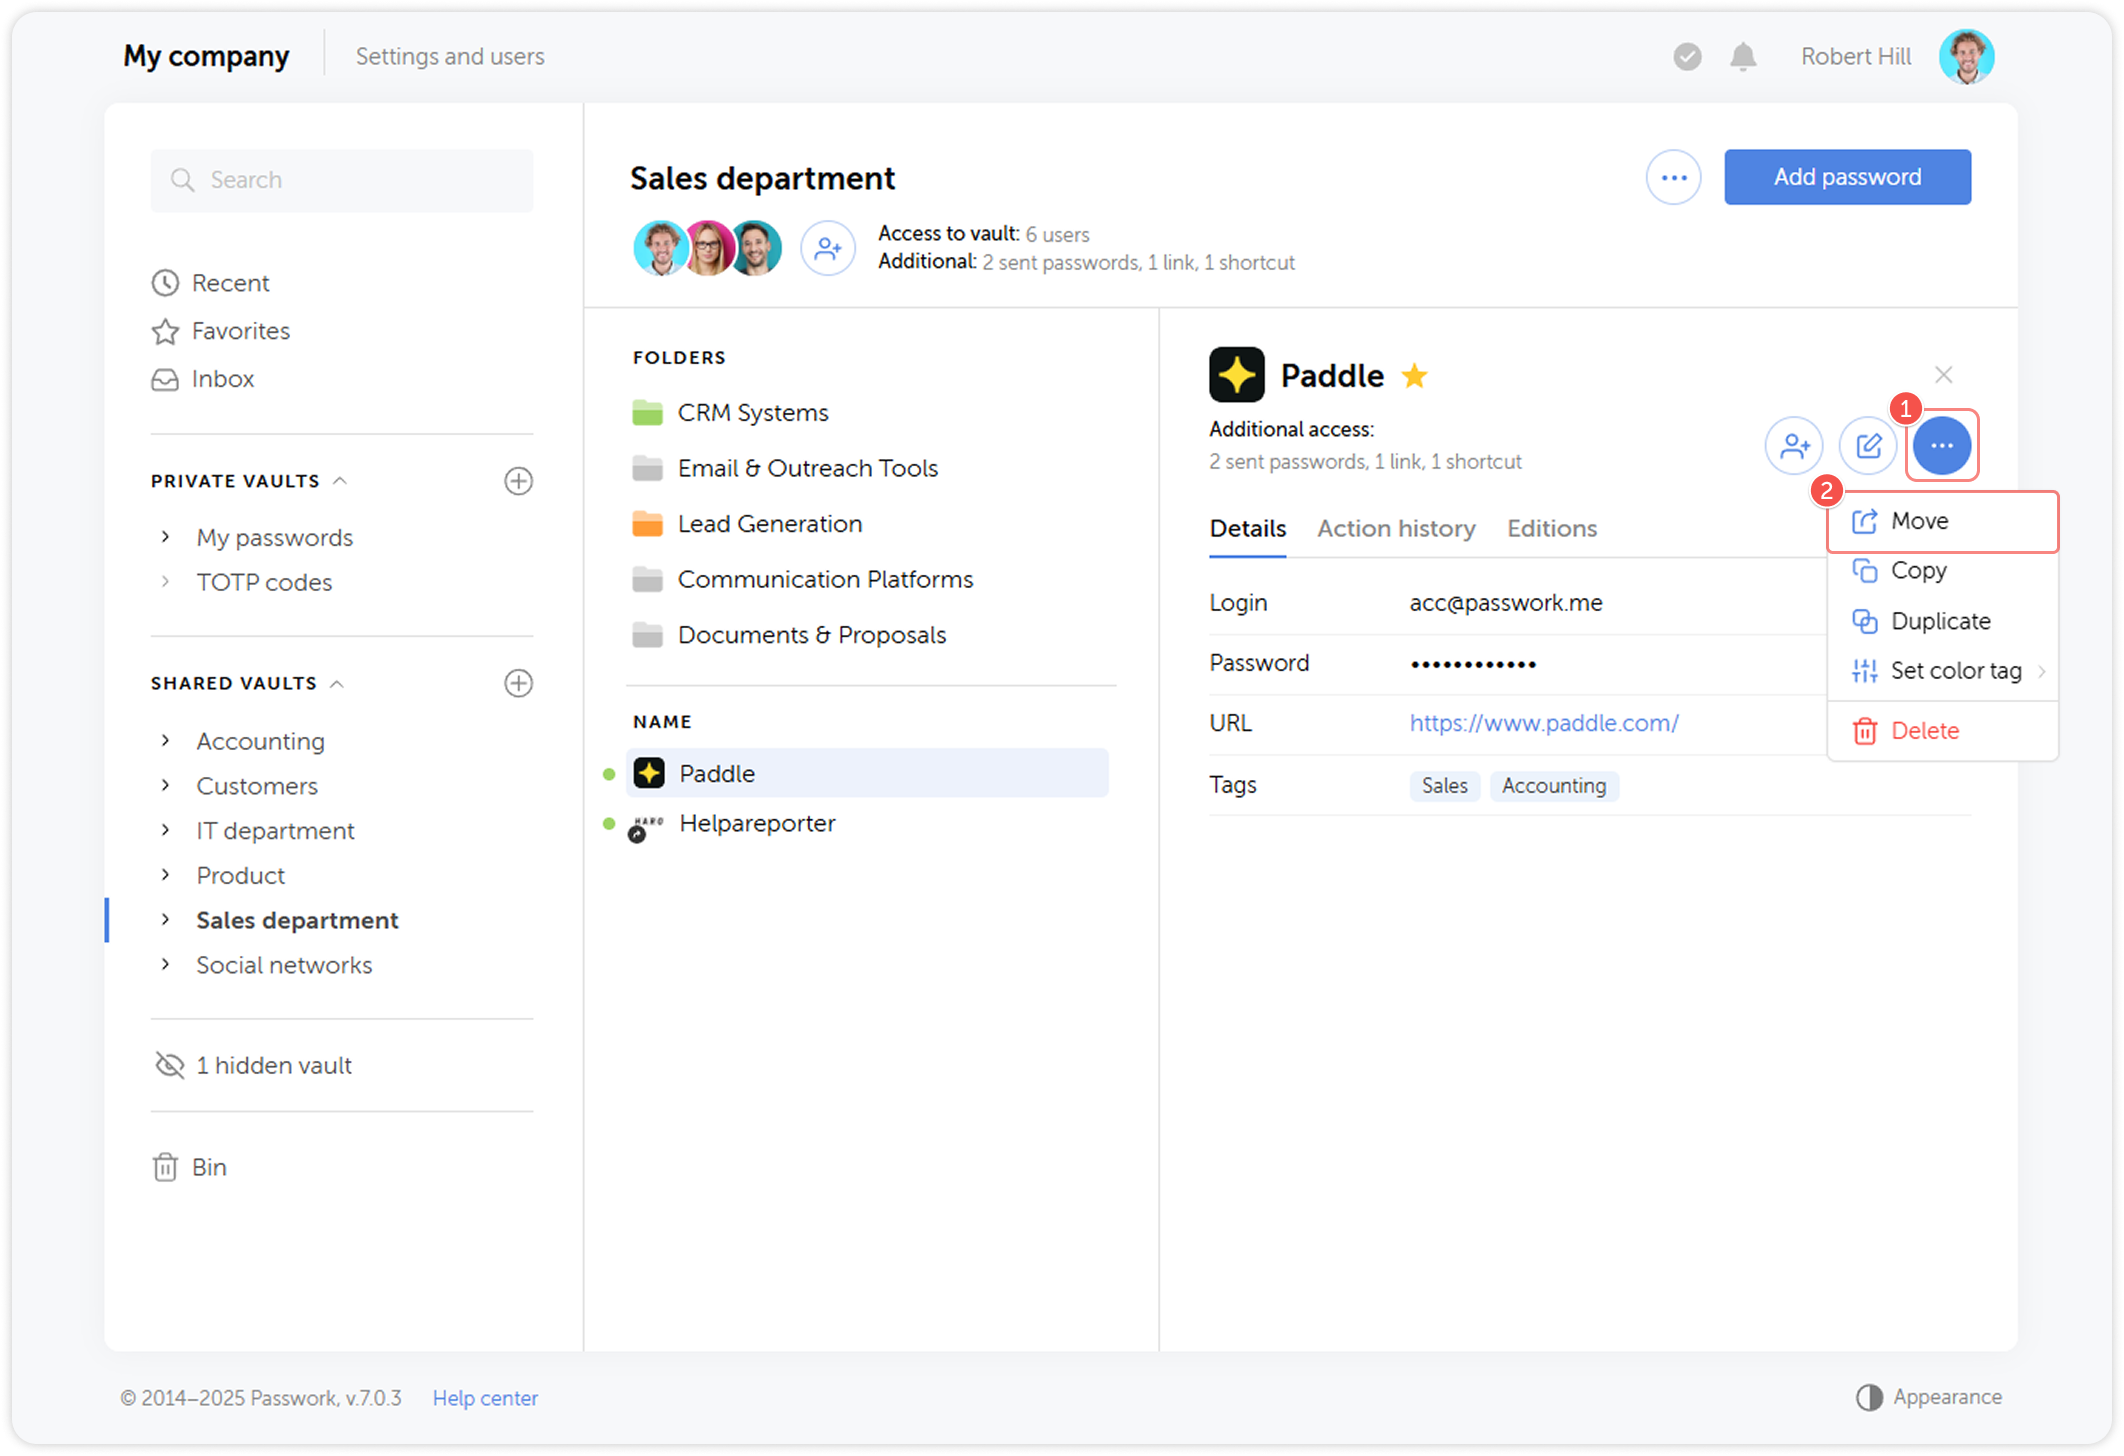
Task: Click the Add password button
Action: tap(1846, 178)
